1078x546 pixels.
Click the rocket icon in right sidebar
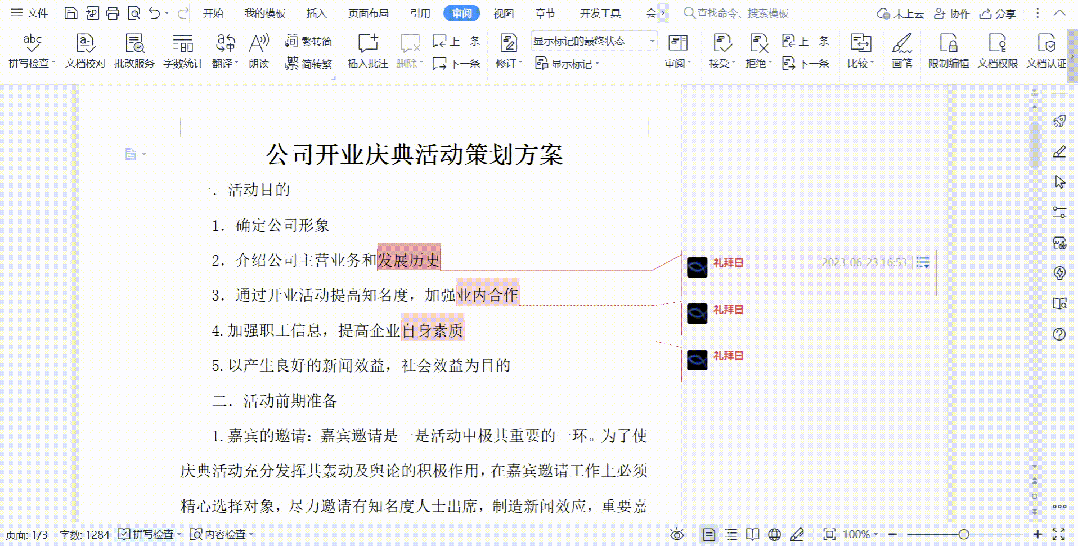[x=1059, y=122]
